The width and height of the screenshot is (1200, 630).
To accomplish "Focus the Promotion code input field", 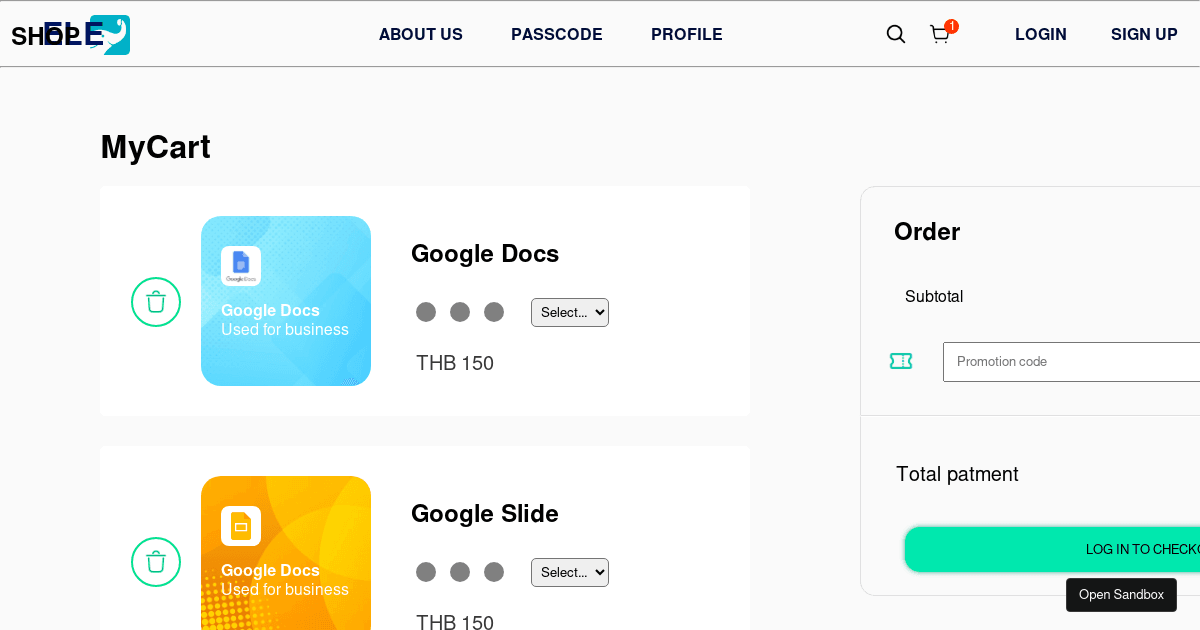I will (1071, 362).
